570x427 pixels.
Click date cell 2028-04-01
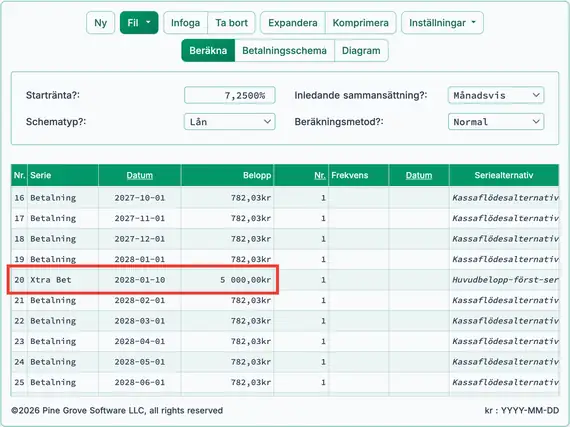click(x=140, y=342)
